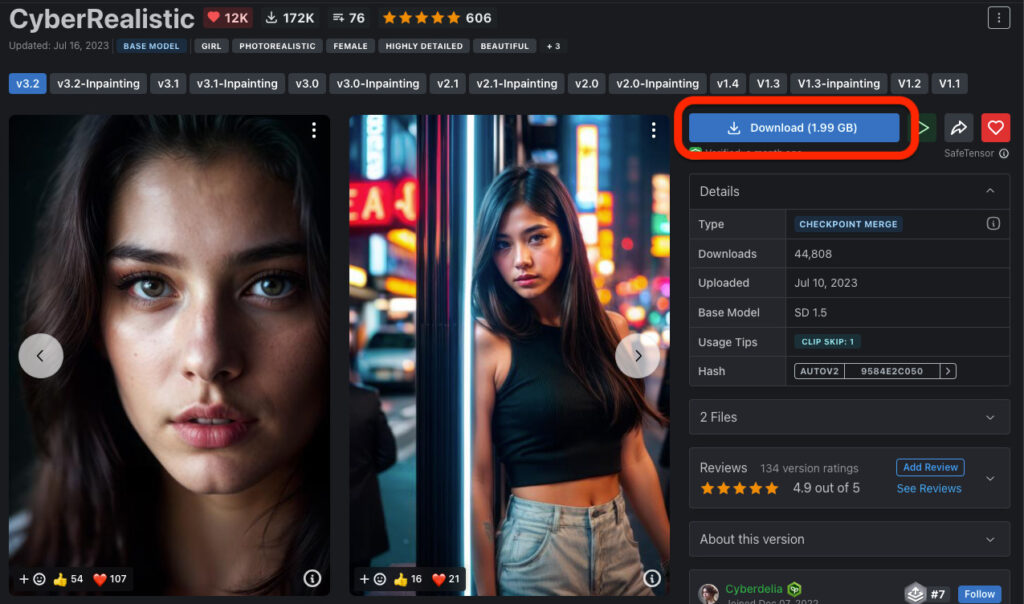Switch to the v1.4 version tab
The height and width of the screenshot is (604, 1024).
728,84
